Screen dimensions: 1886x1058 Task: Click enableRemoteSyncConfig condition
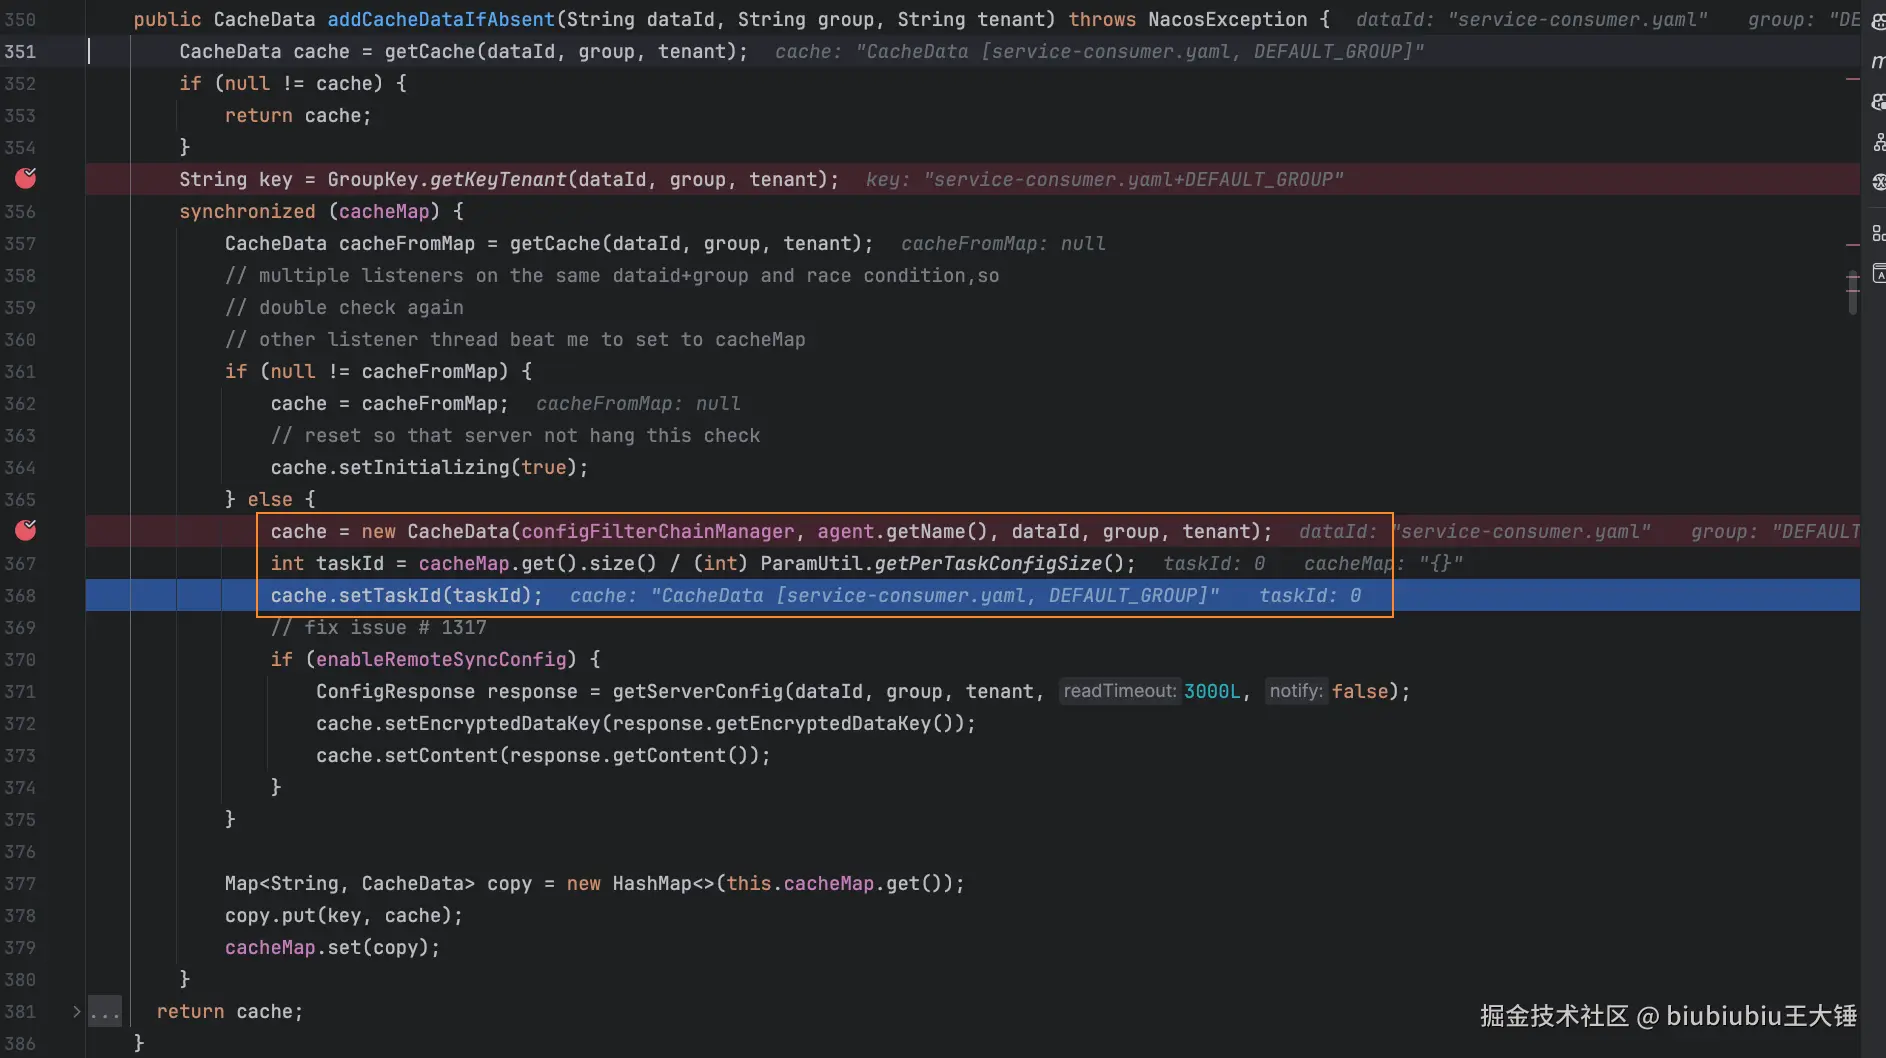pyautogui.click(x=441, y=659)
